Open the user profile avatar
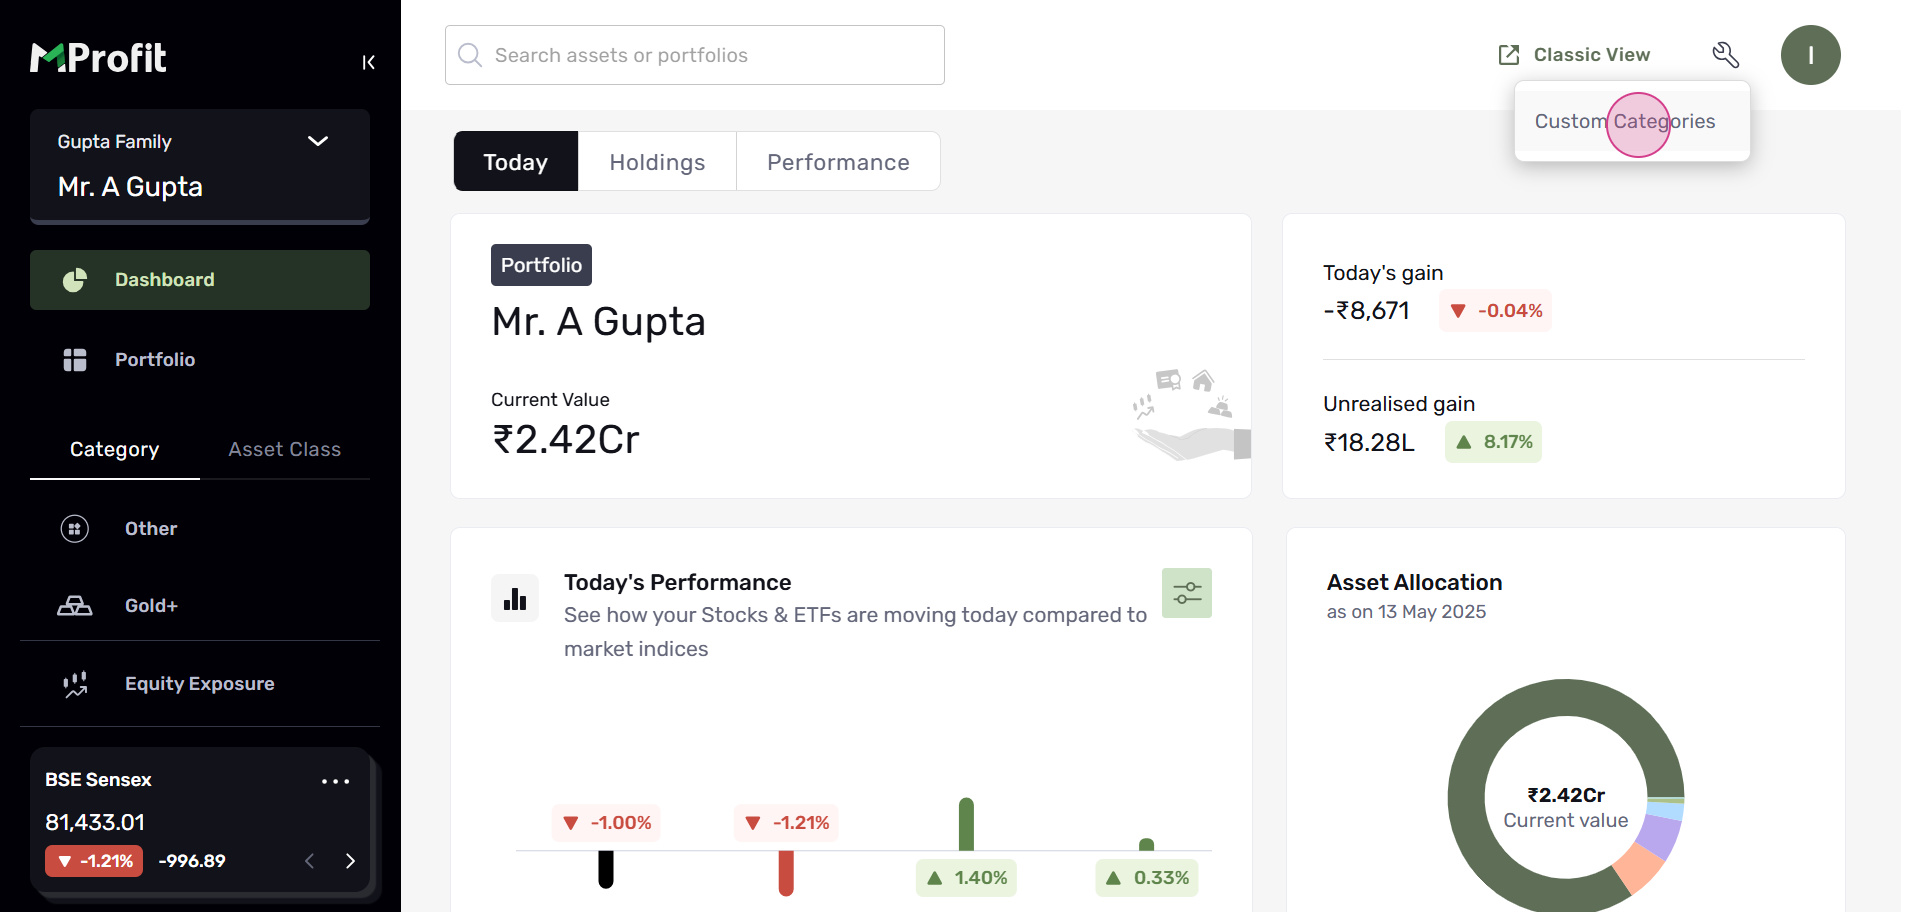 [1810, 55]
